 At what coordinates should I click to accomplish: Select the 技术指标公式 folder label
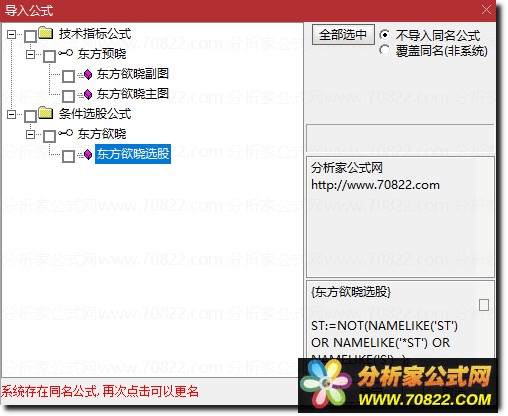tap(95, 34)
